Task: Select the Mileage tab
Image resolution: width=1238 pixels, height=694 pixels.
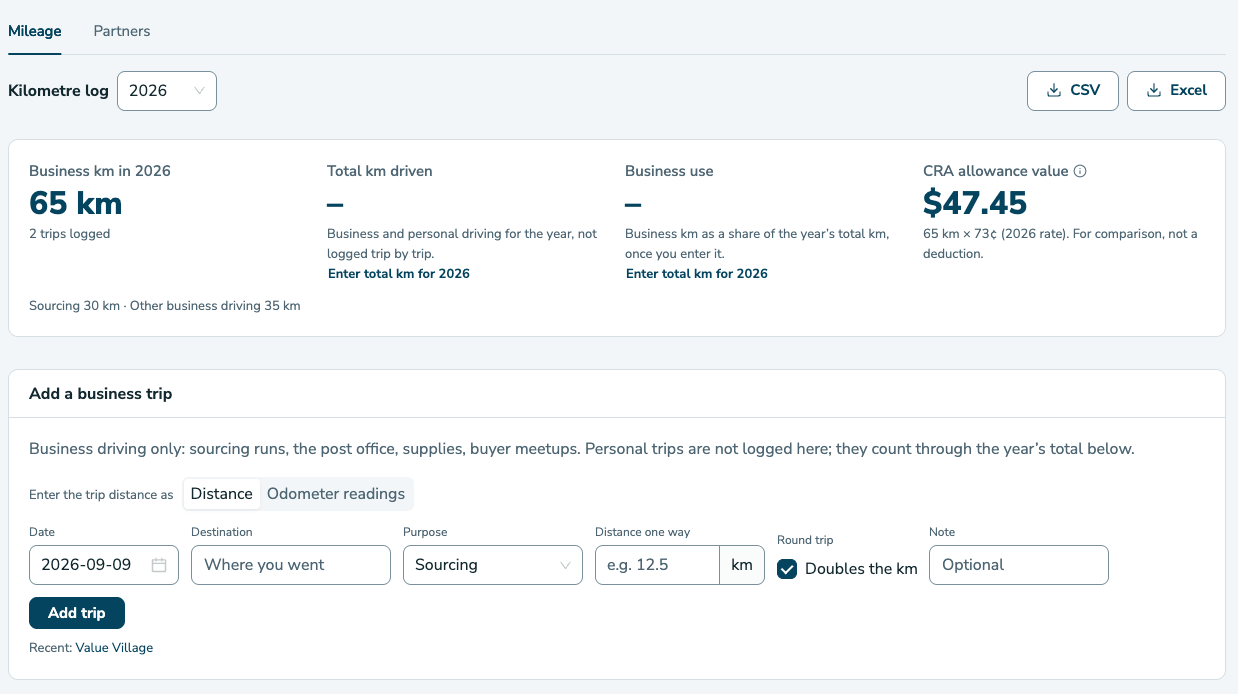Action: pos(35,31)
